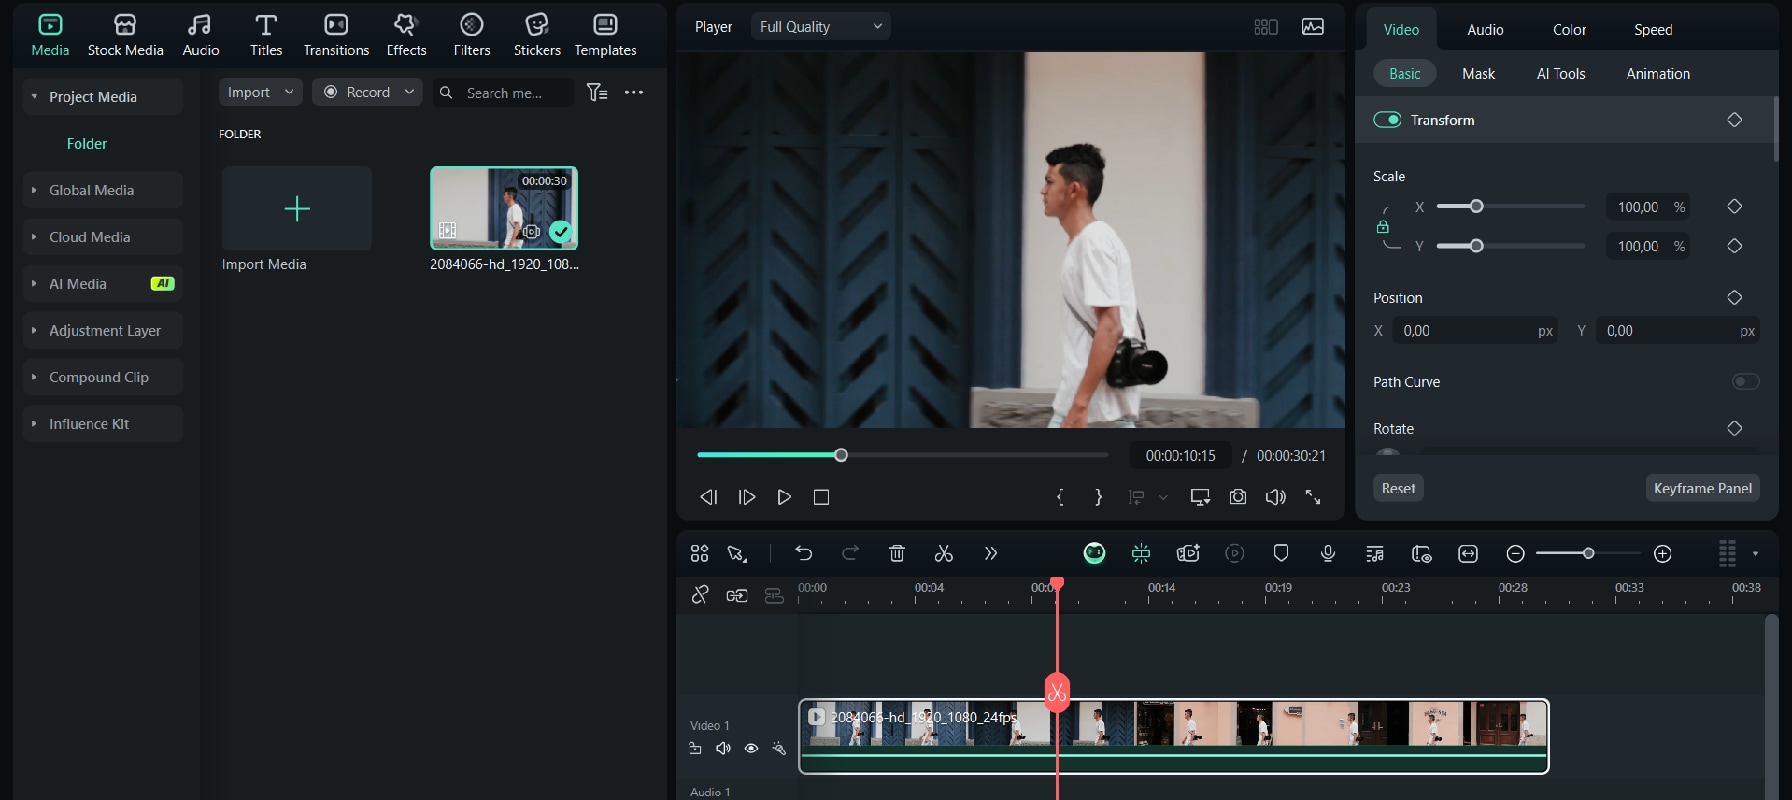
Task: Open the Stock Media tab
Action: pos(125,35)
